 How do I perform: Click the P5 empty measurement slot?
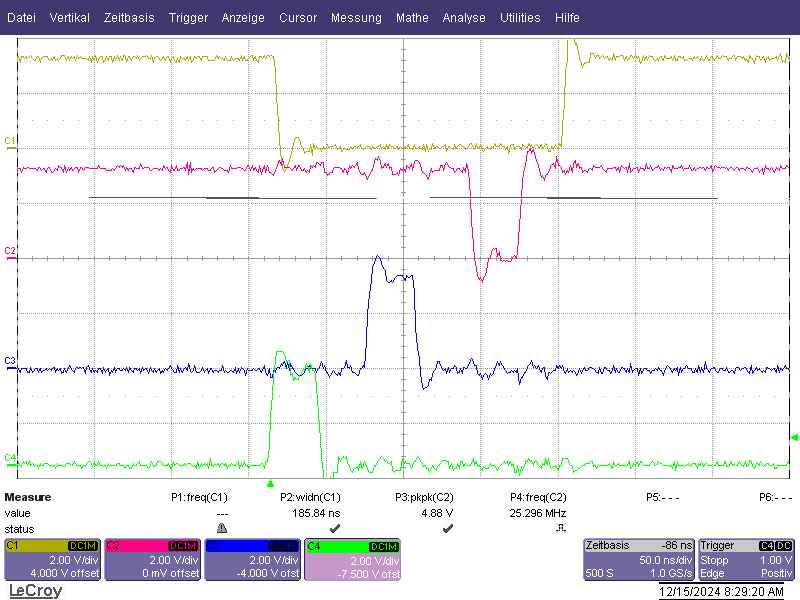tap(663, 497)
